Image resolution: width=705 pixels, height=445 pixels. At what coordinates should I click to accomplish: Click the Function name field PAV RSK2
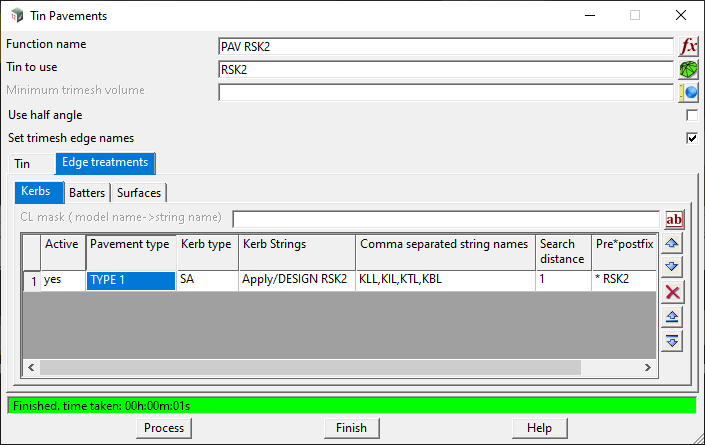click(x=446, y=47)
